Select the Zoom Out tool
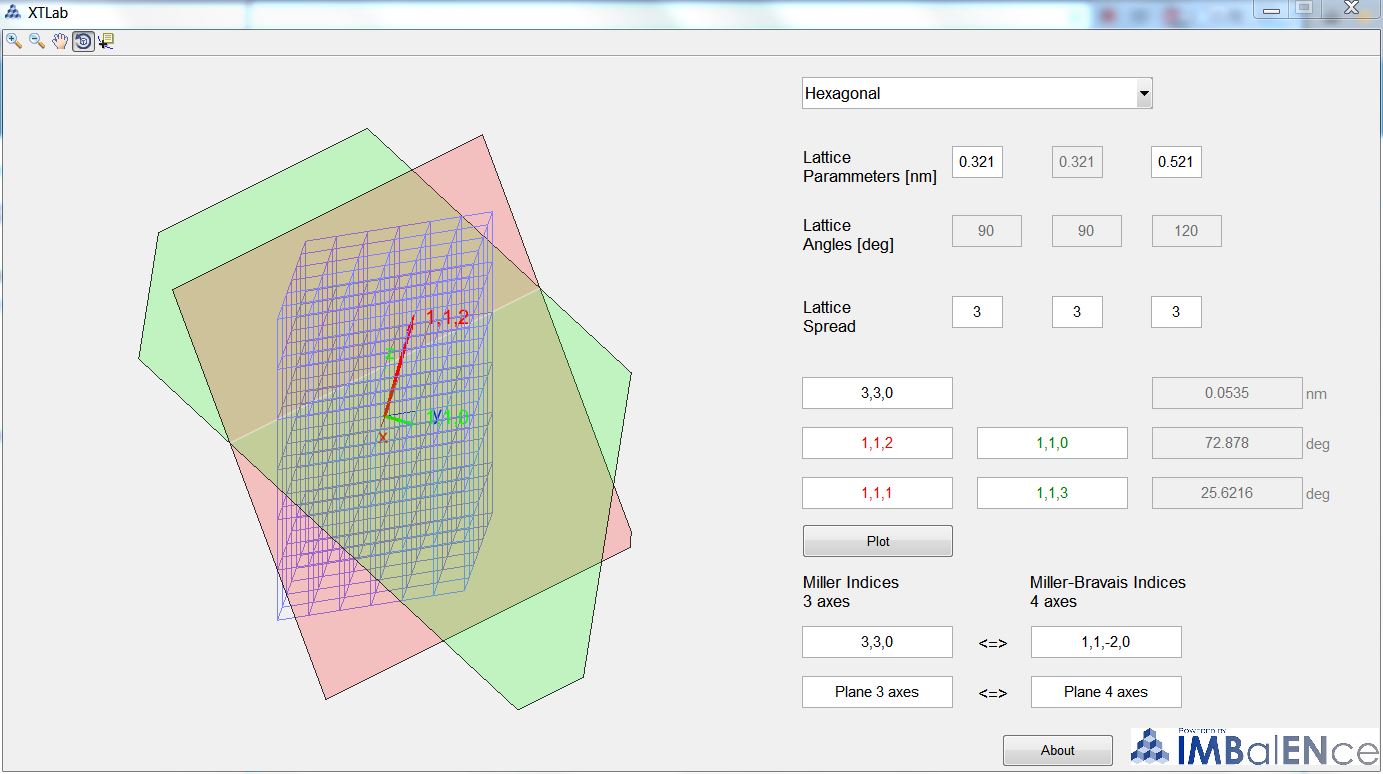 pos(37,41)
